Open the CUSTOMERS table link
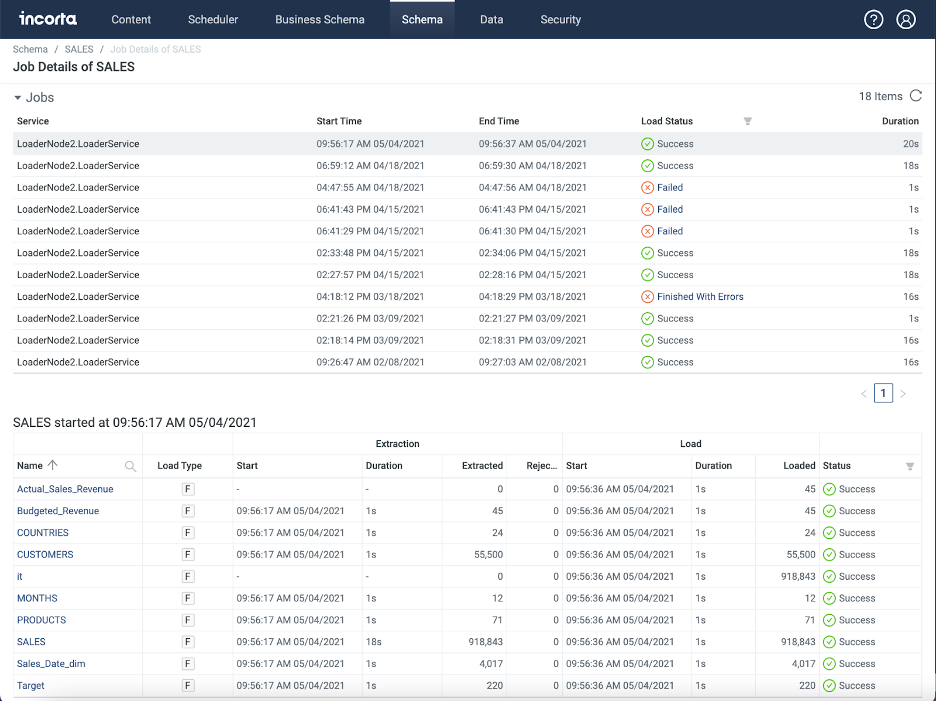This screenshot has width=936, height=702. [x=45, y=554]
